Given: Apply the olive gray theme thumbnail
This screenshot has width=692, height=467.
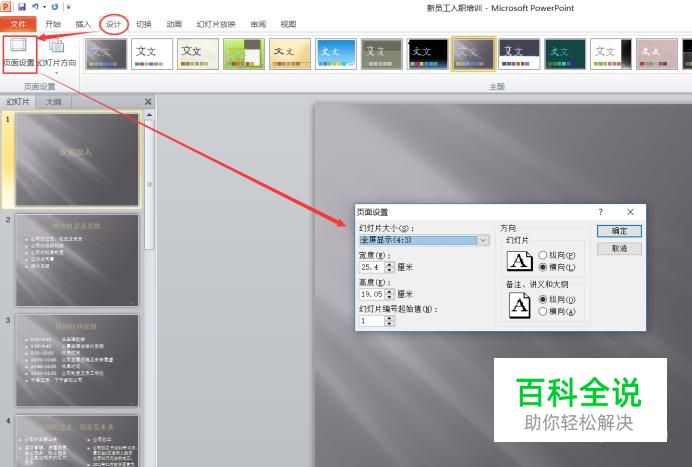Looking at the screenshot, I should (x=381, y=54).
